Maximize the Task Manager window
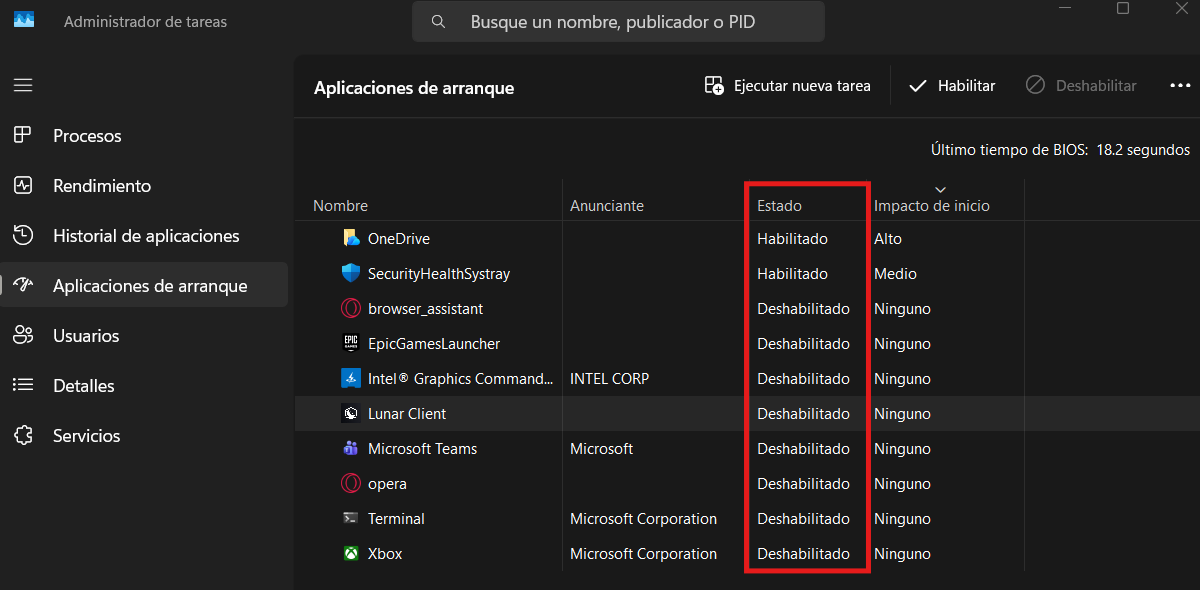Viewport: 1200px width, 590px height. click(1123, 9)
